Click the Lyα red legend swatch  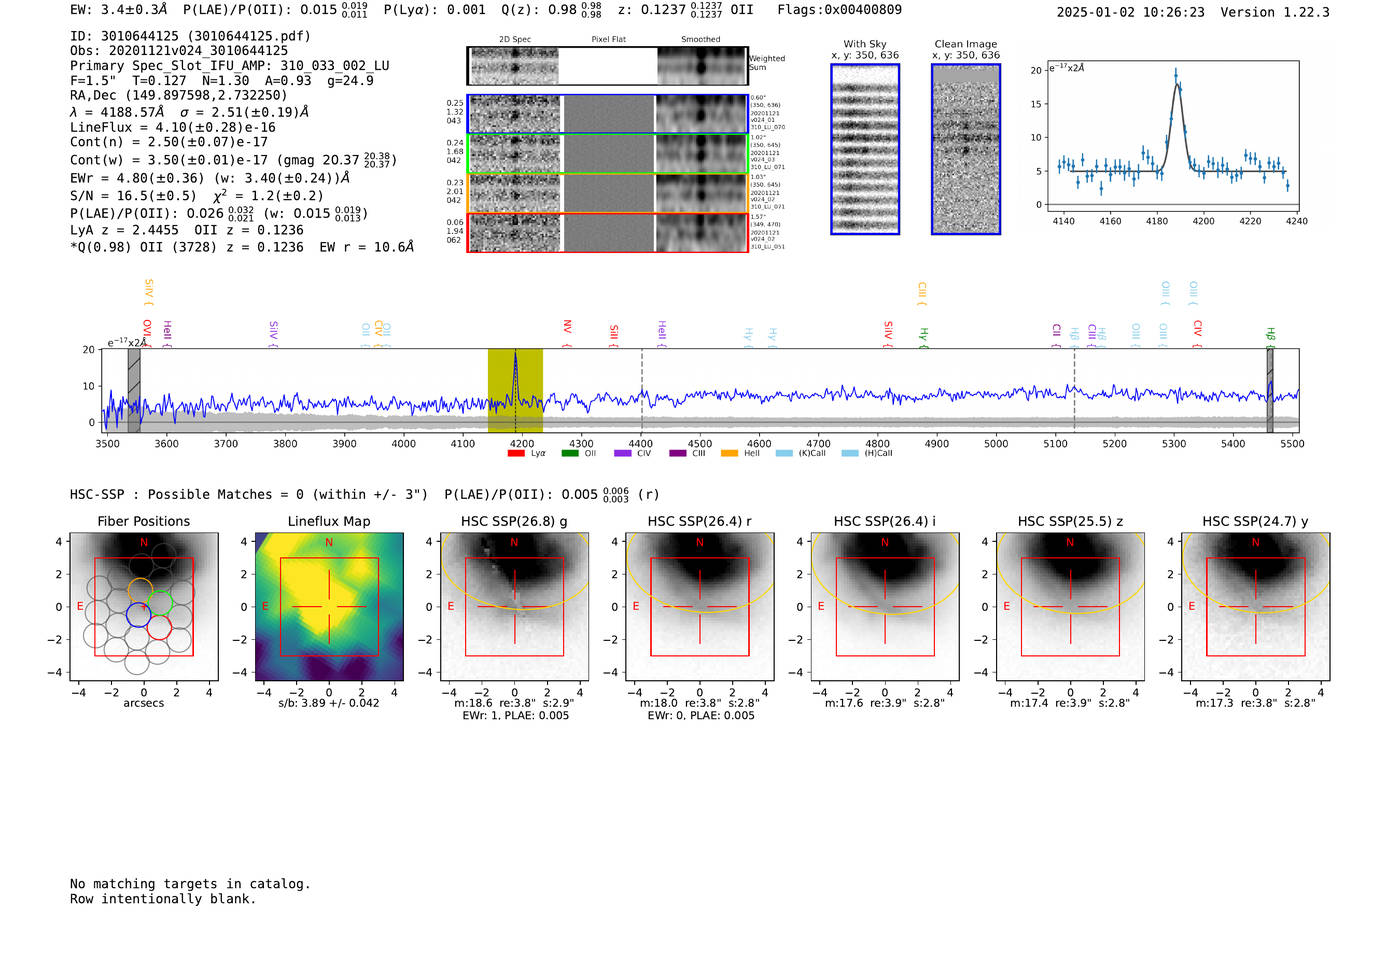pos(516,453)
